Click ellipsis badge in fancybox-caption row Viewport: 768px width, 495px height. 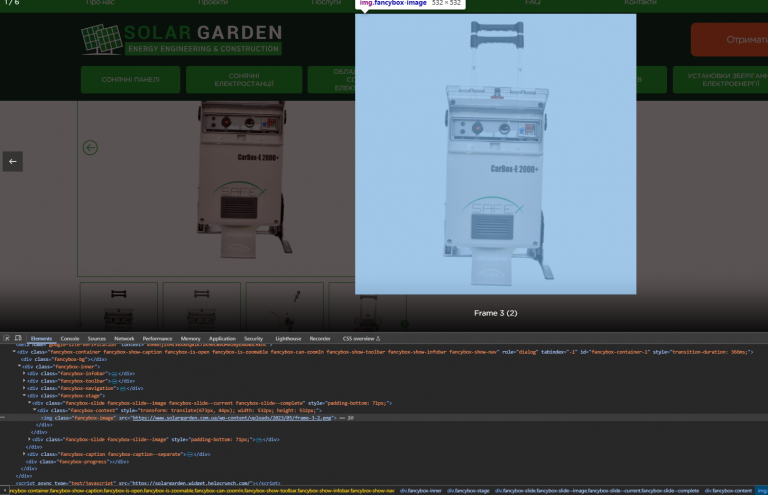coord(190,454)
